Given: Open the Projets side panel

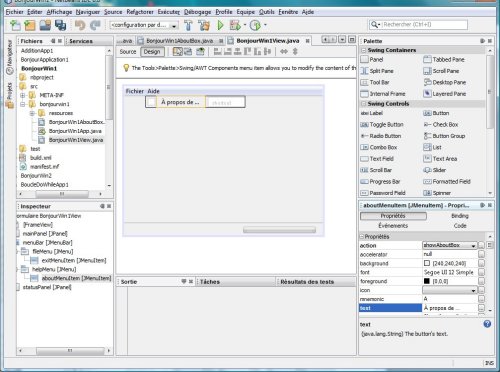Looking at the screenshot, I should 10,96.
